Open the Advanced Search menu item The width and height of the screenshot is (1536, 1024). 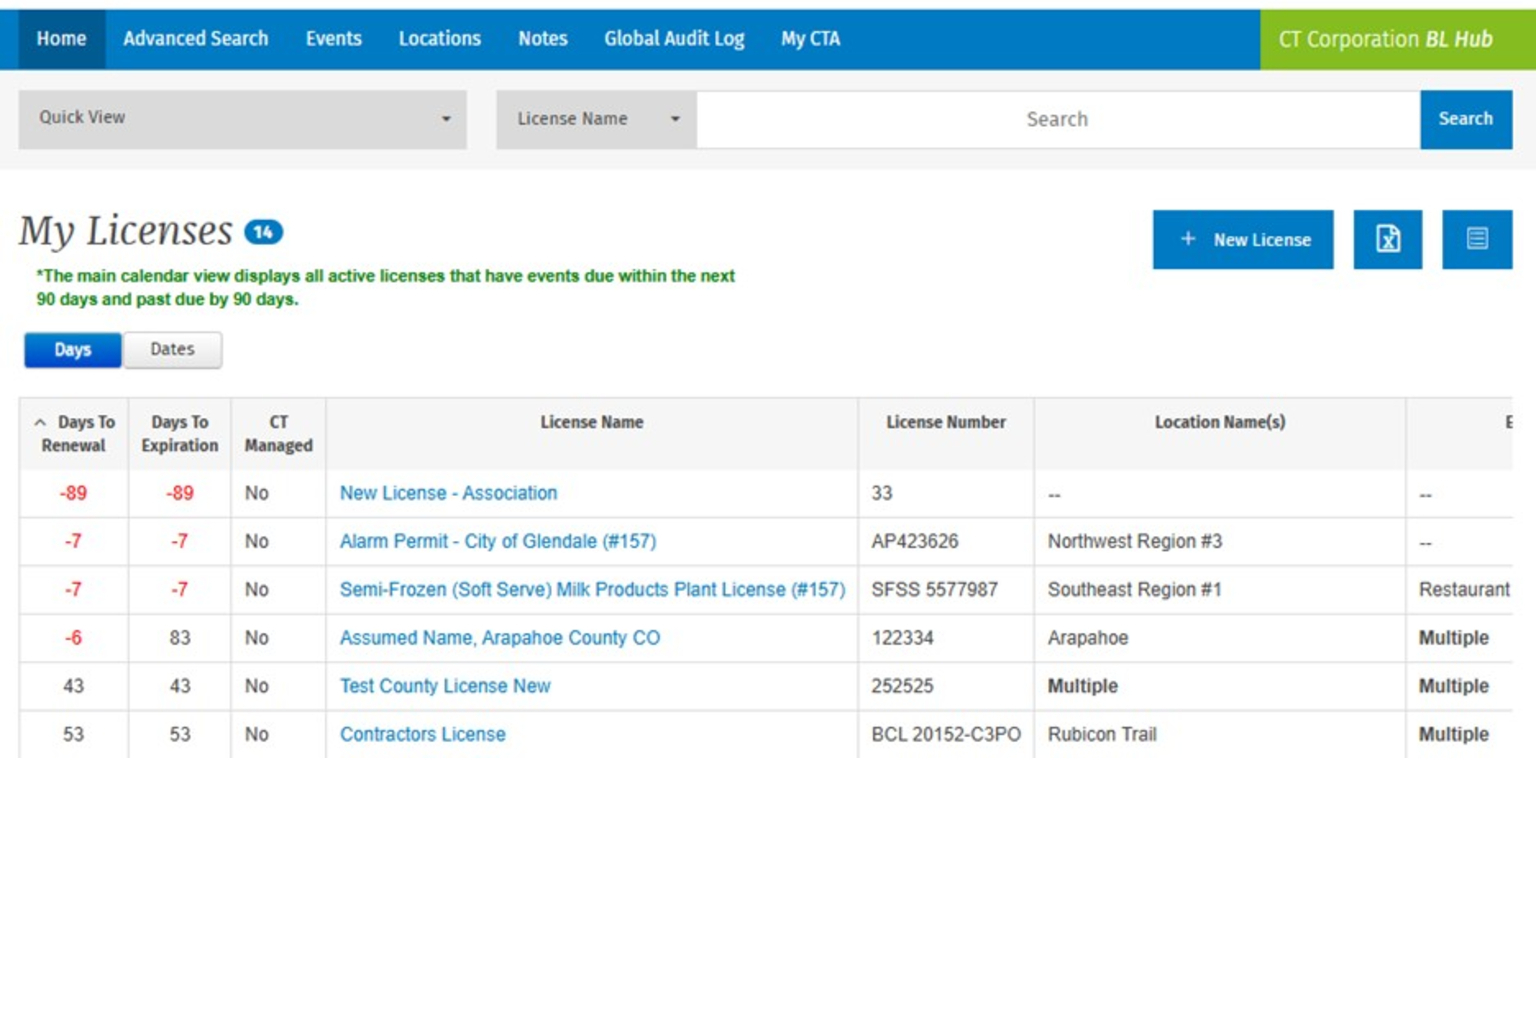[196, 39]
